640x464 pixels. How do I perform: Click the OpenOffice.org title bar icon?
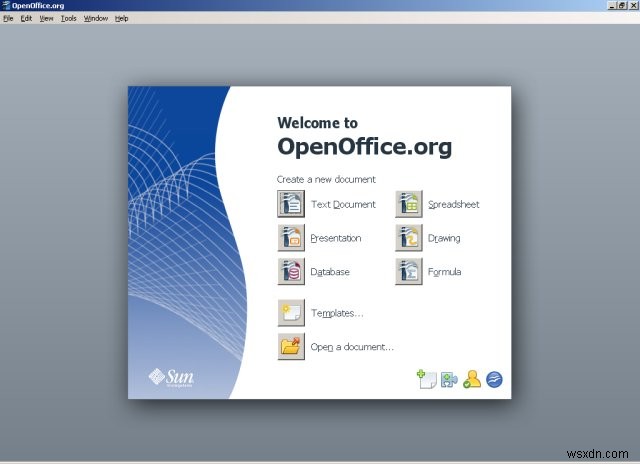(6, 5)
